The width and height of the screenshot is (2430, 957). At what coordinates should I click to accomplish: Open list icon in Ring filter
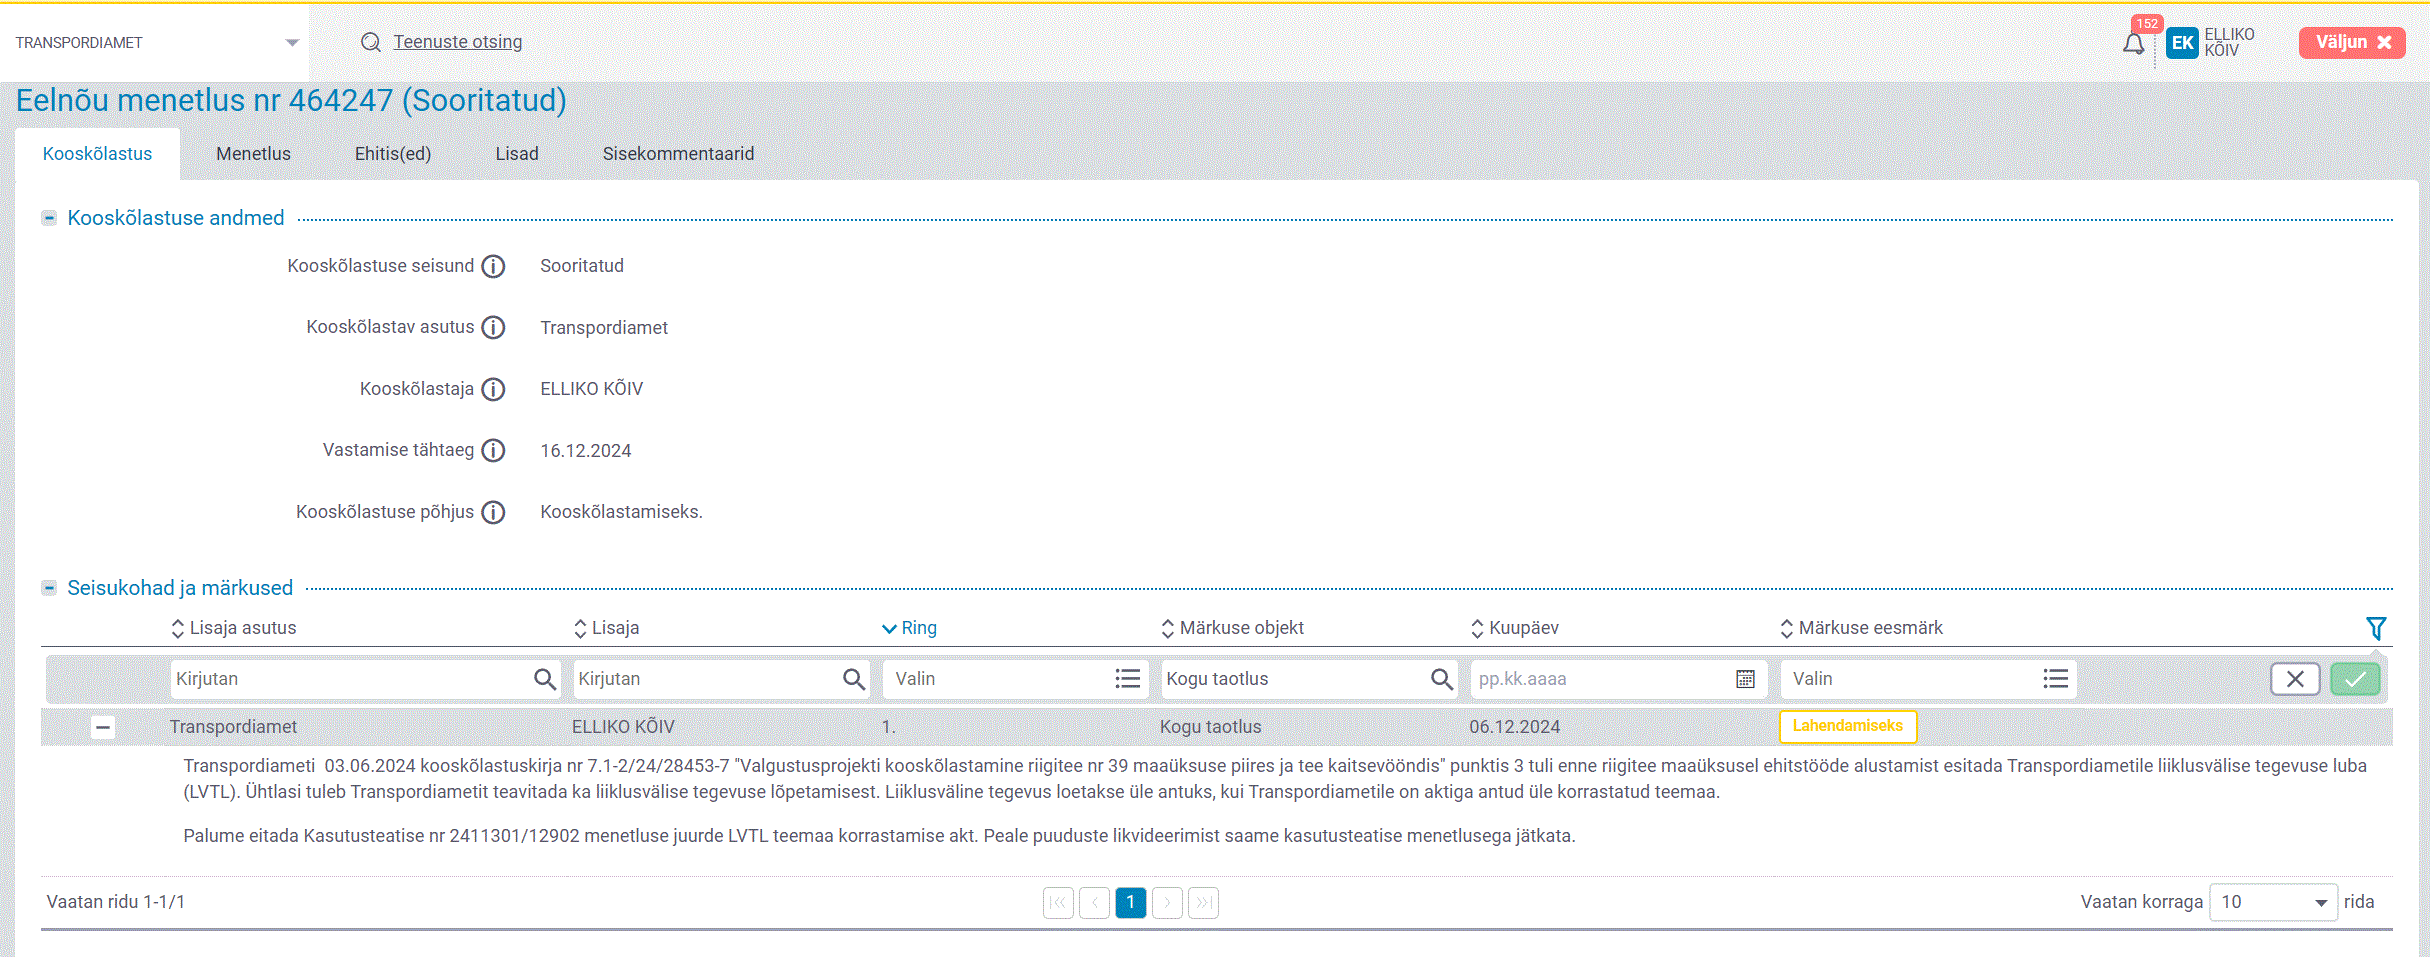point(1128,679)
